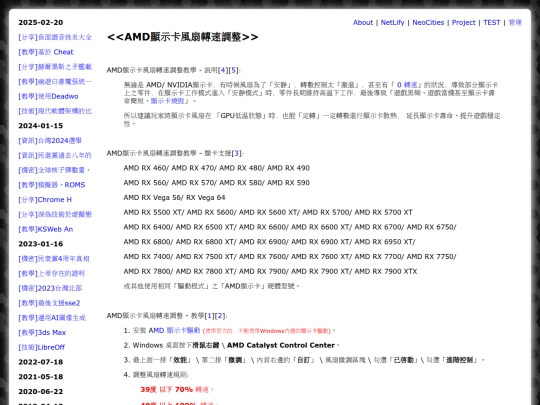This screenshot has height=405, width=540.
Task: Click the bold text AMD Catalyst Control Center
Action: point(281,345)
